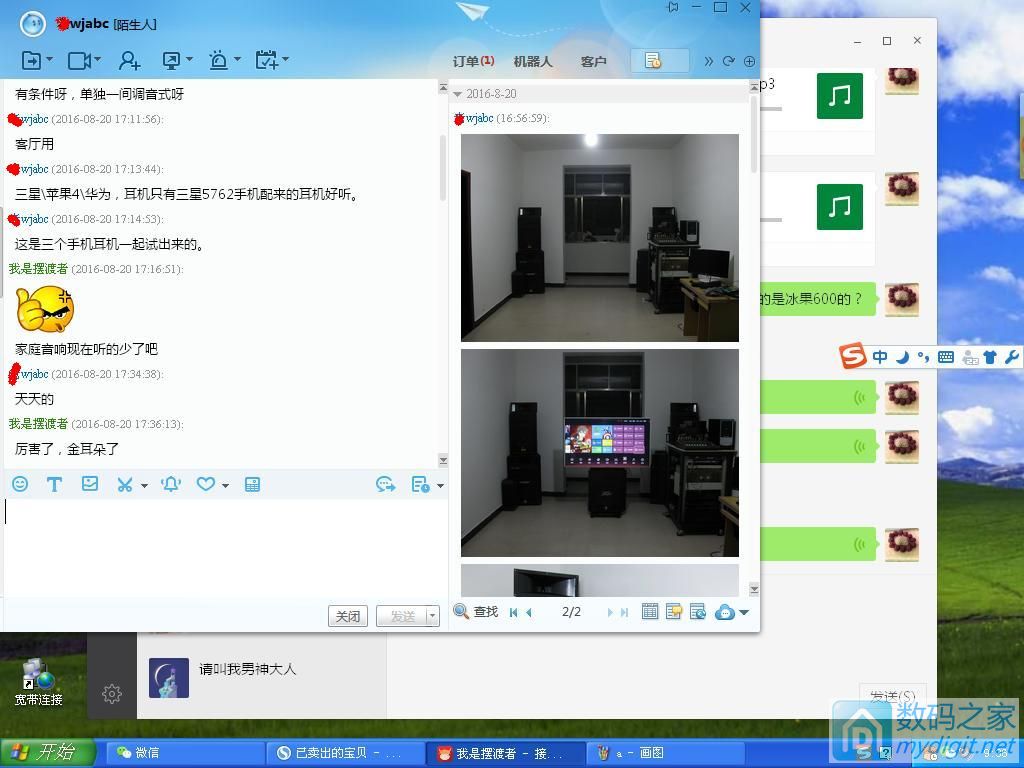This screenshot has width=1024, height=768.
Task: Select the highlighted history tab icon
Action: pyautogui.click(x=660, y=61)
